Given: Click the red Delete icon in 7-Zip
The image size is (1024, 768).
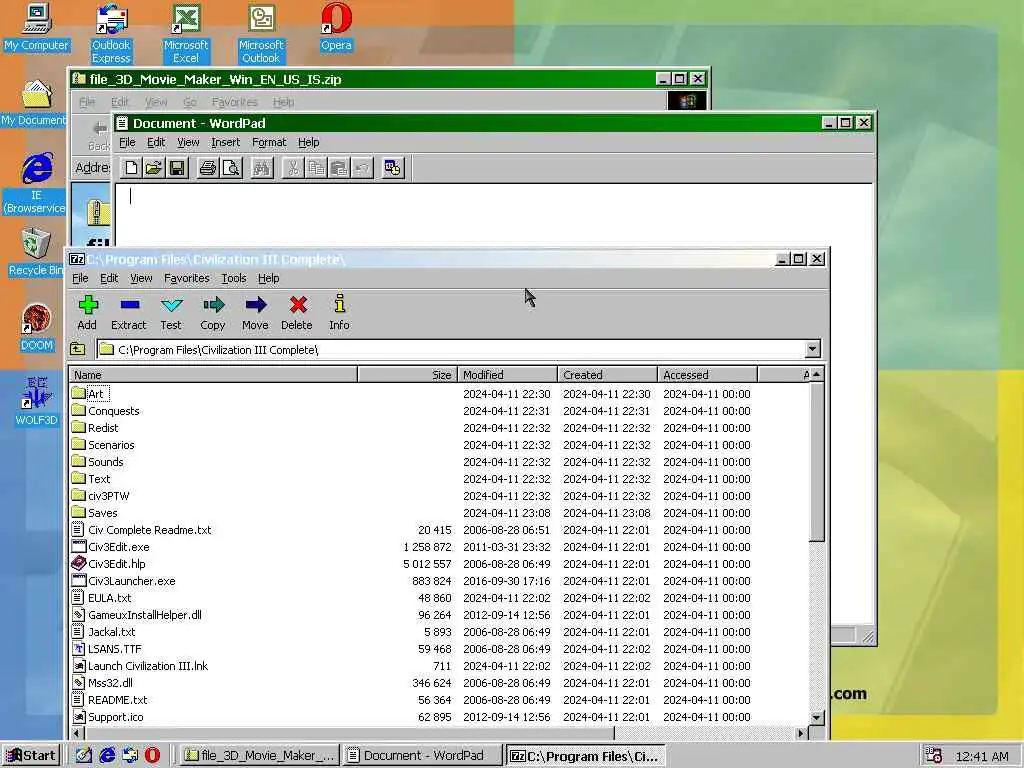Looking at the screenshot, I should (297, 313).
